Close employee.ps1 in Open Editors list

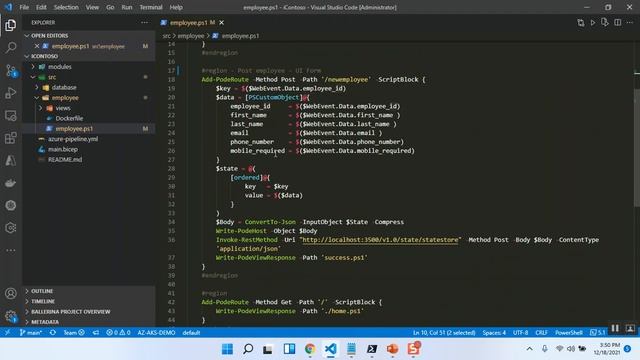pos(37,46)
